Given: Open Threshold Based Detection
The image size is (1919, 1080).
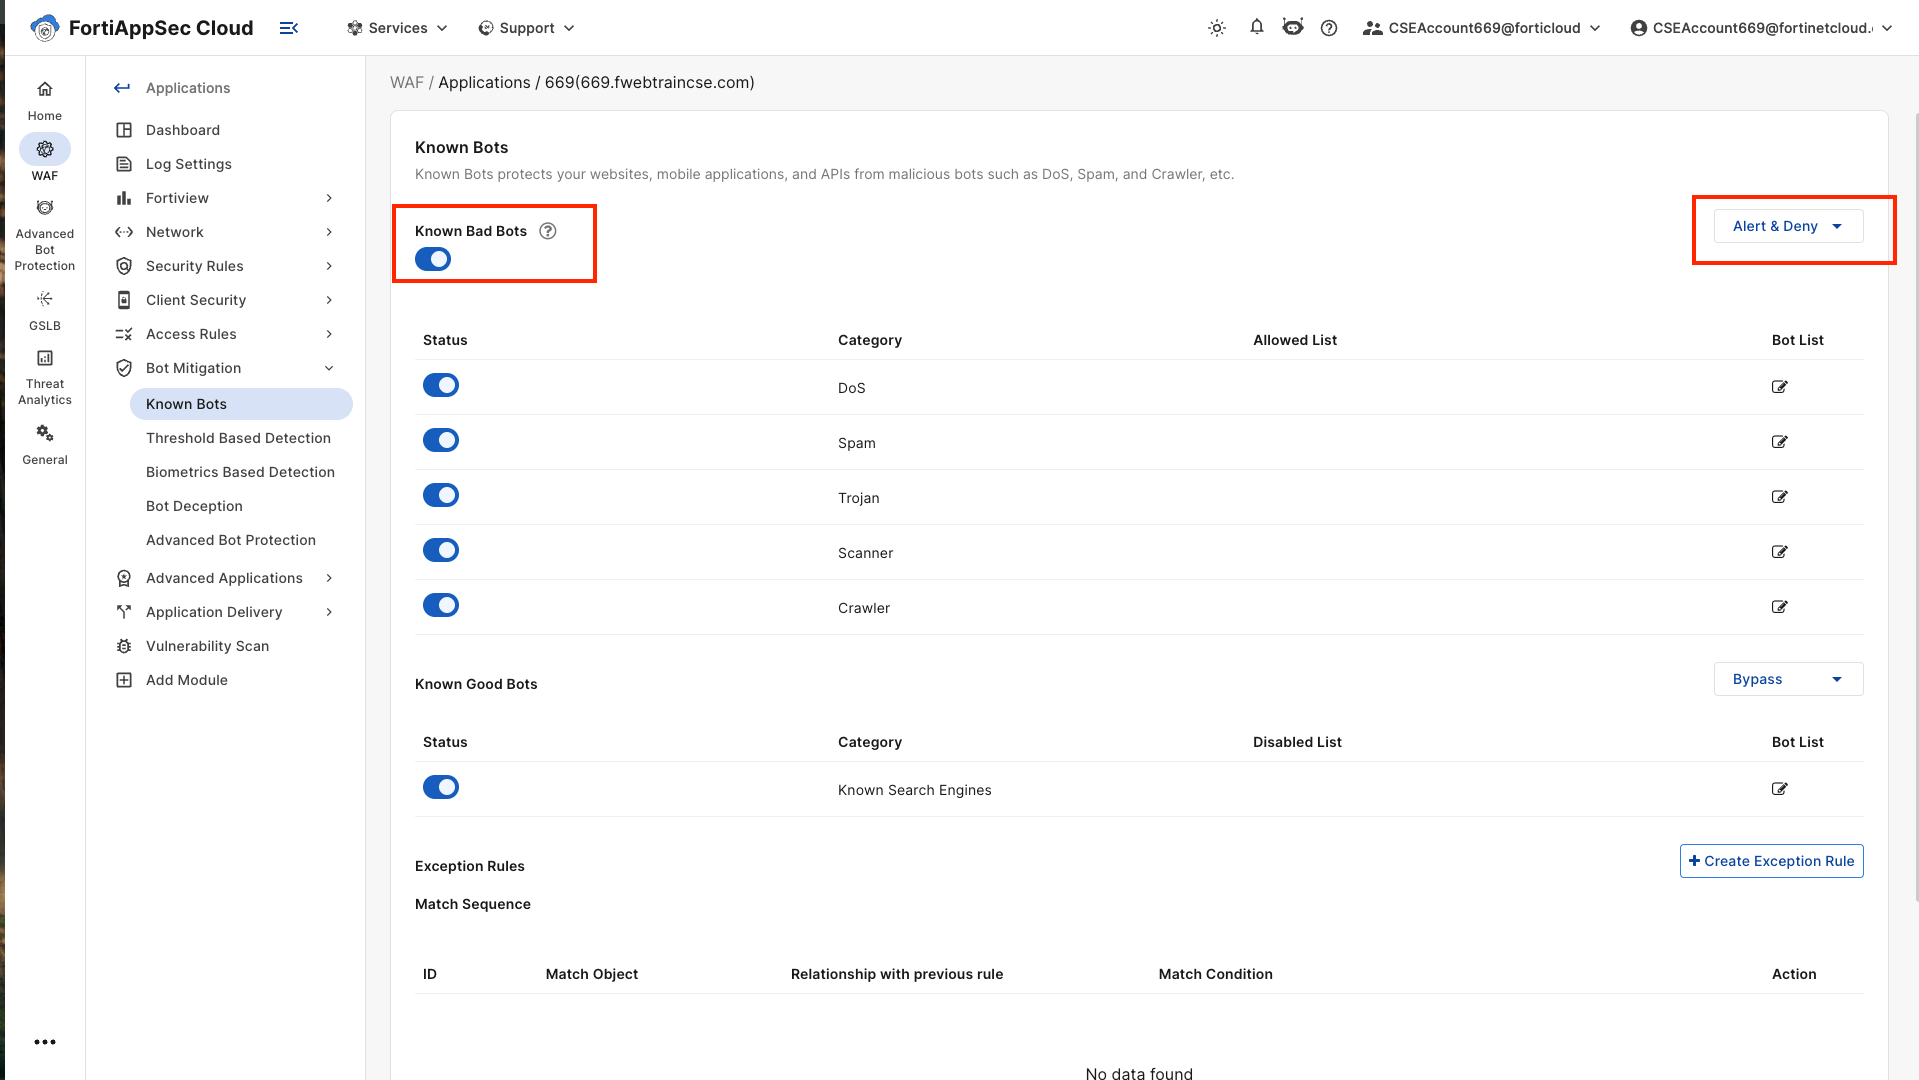Looking at the screenshot, I should pos(238,438).
